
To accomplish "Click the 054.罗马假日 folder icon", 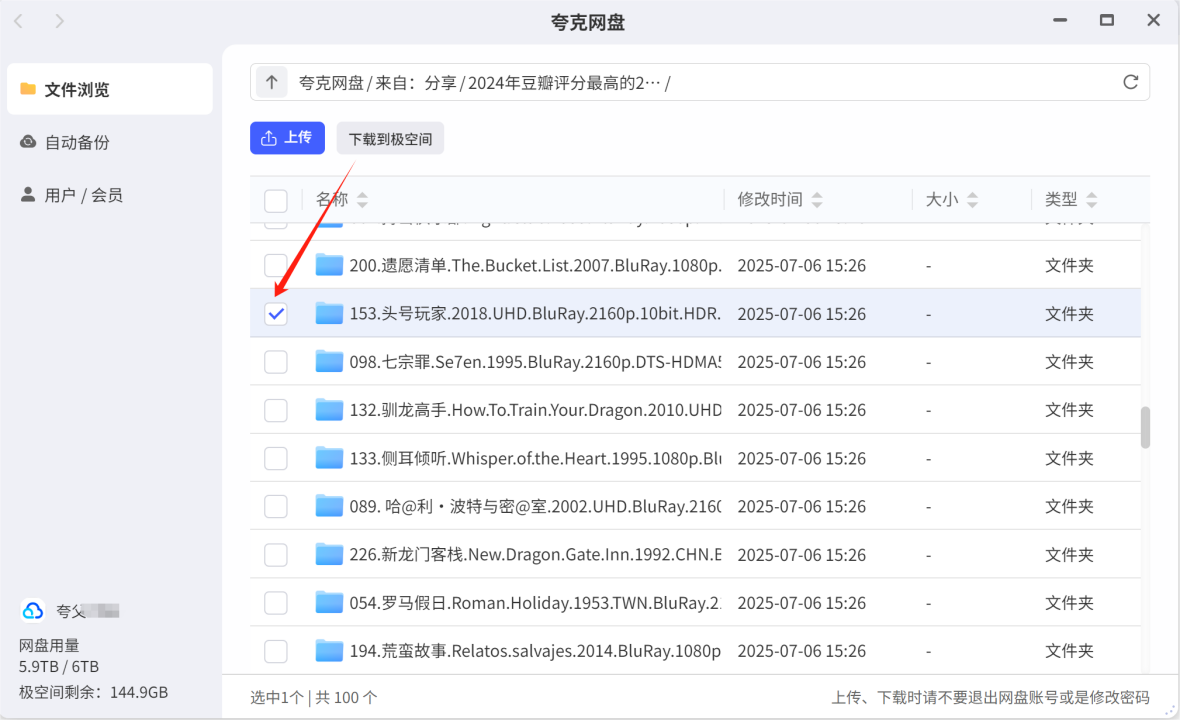I will click(x=329, y=602).
